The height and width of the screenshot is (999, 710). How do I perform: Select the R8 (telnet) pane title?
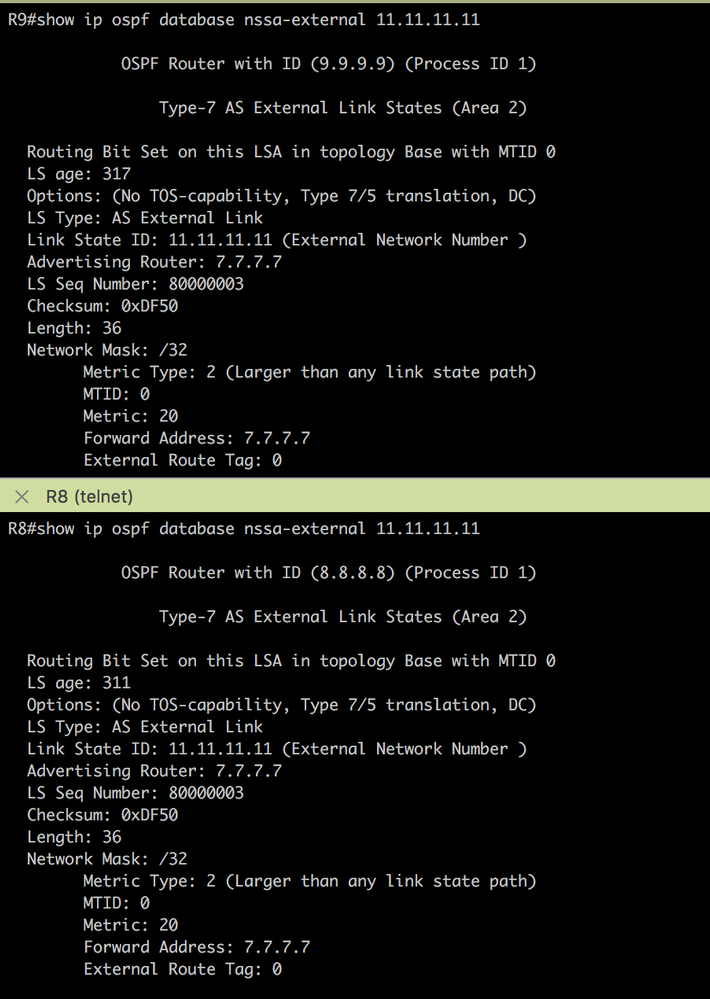pos(89,496)
